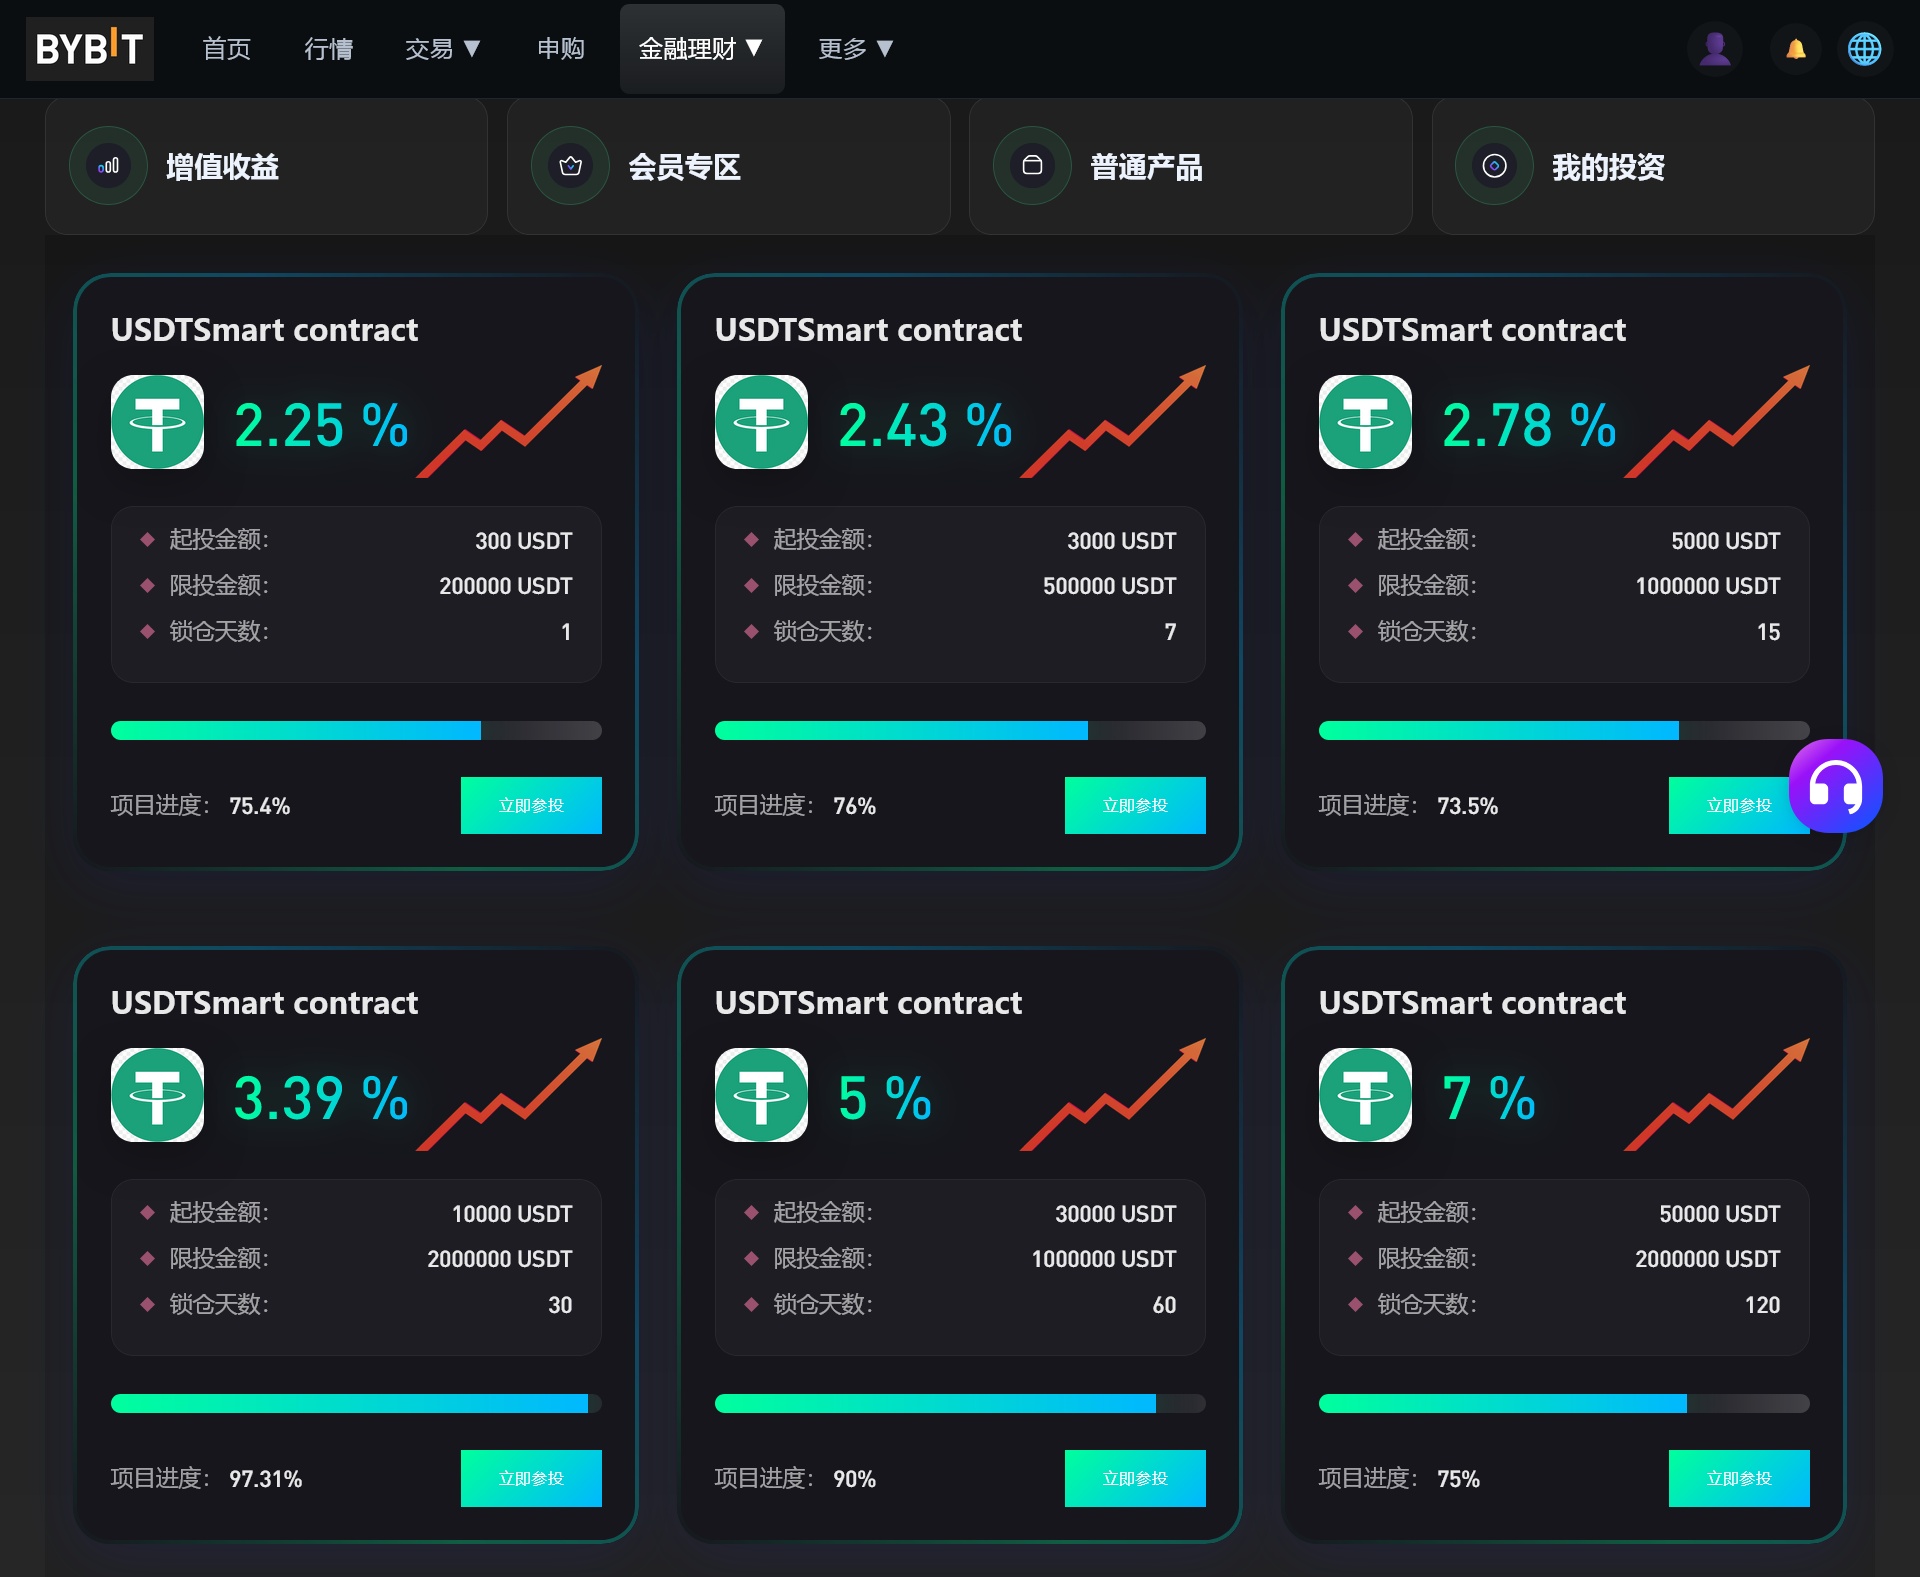Click the 300 USDT minimum amount

tap(524, 541)
